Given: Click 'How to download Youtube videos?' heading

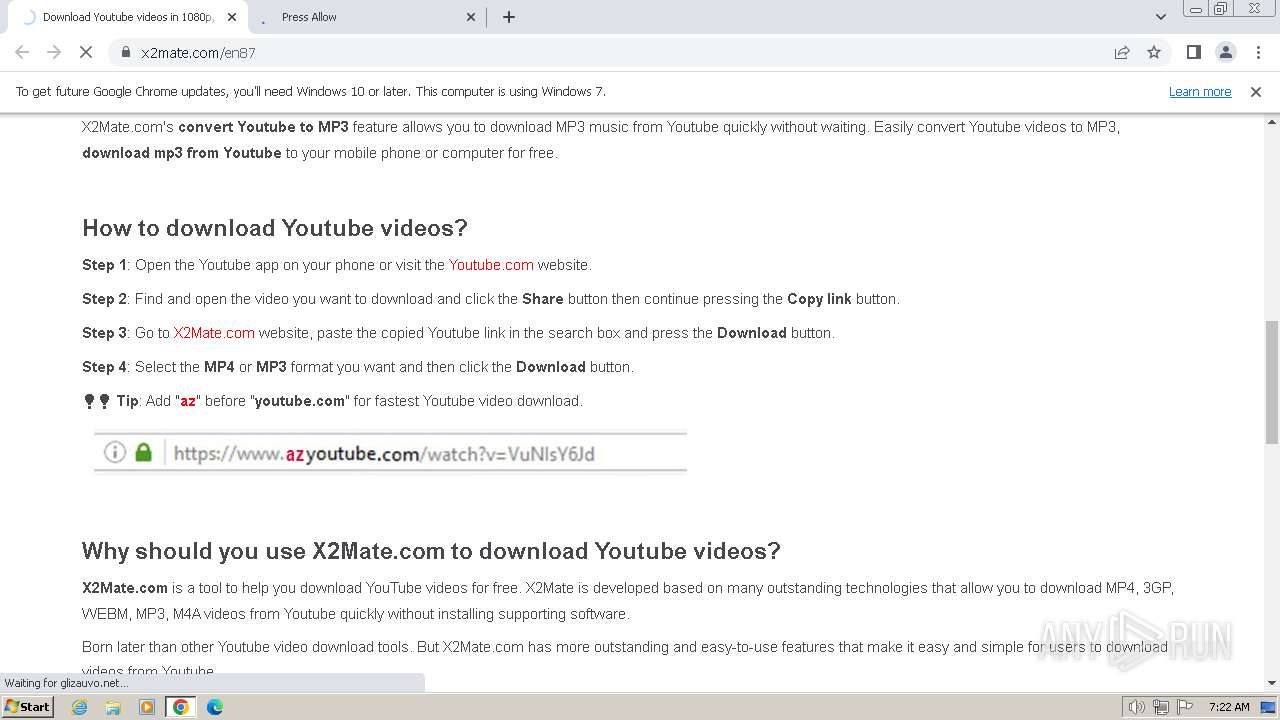Looking at the screenshot, I should tap(275, 228).
